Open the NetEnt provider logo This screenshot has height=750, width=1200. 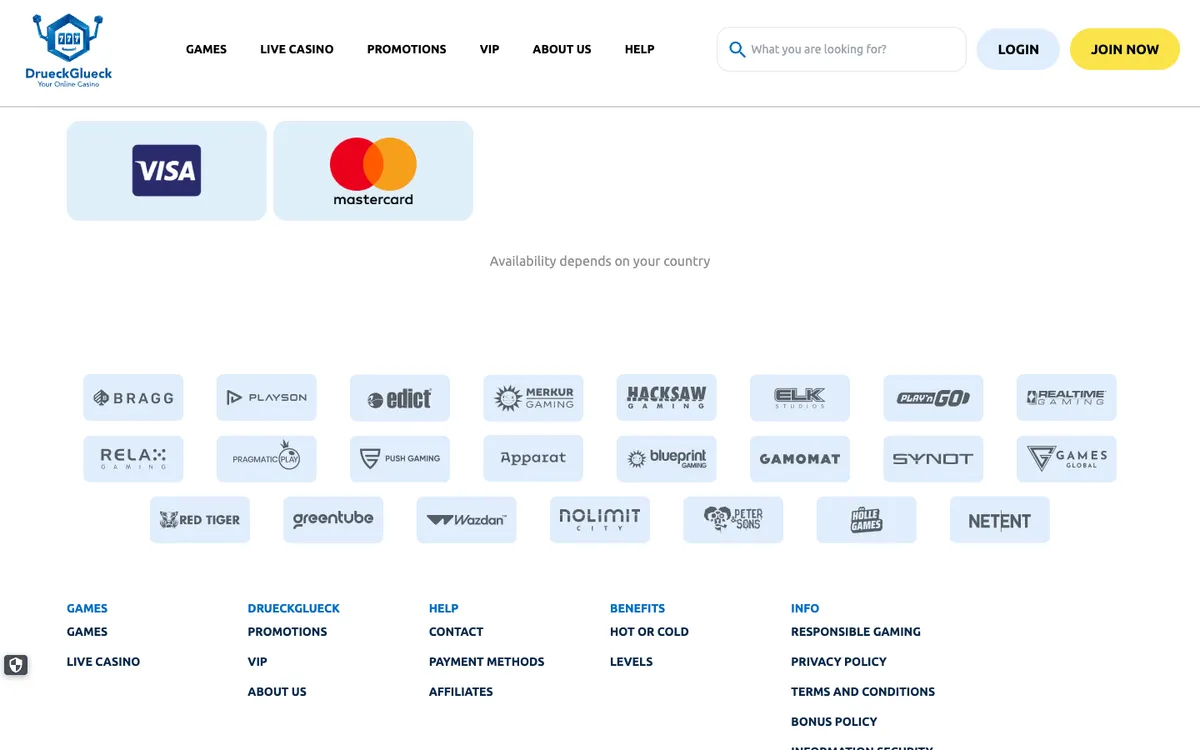(1000, 520)
